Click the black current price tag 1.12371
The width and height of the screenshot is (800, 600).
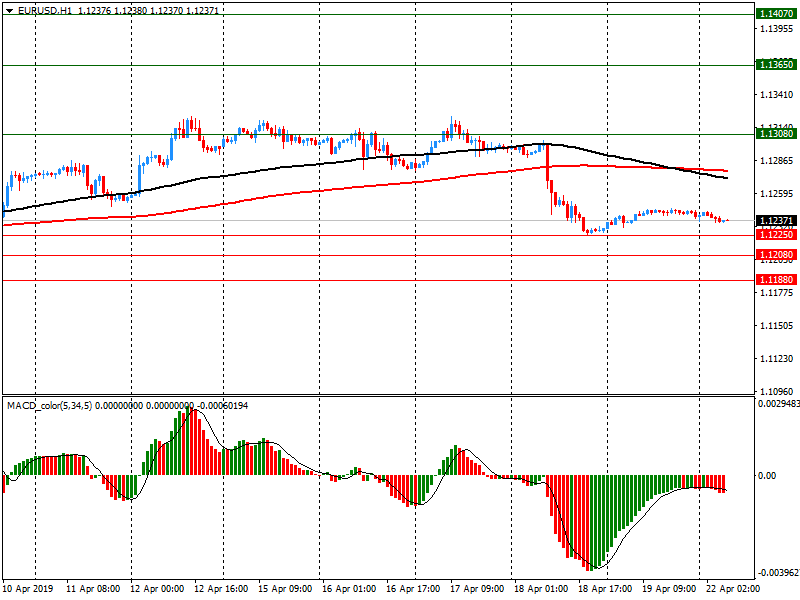click(x=776, y=221)
